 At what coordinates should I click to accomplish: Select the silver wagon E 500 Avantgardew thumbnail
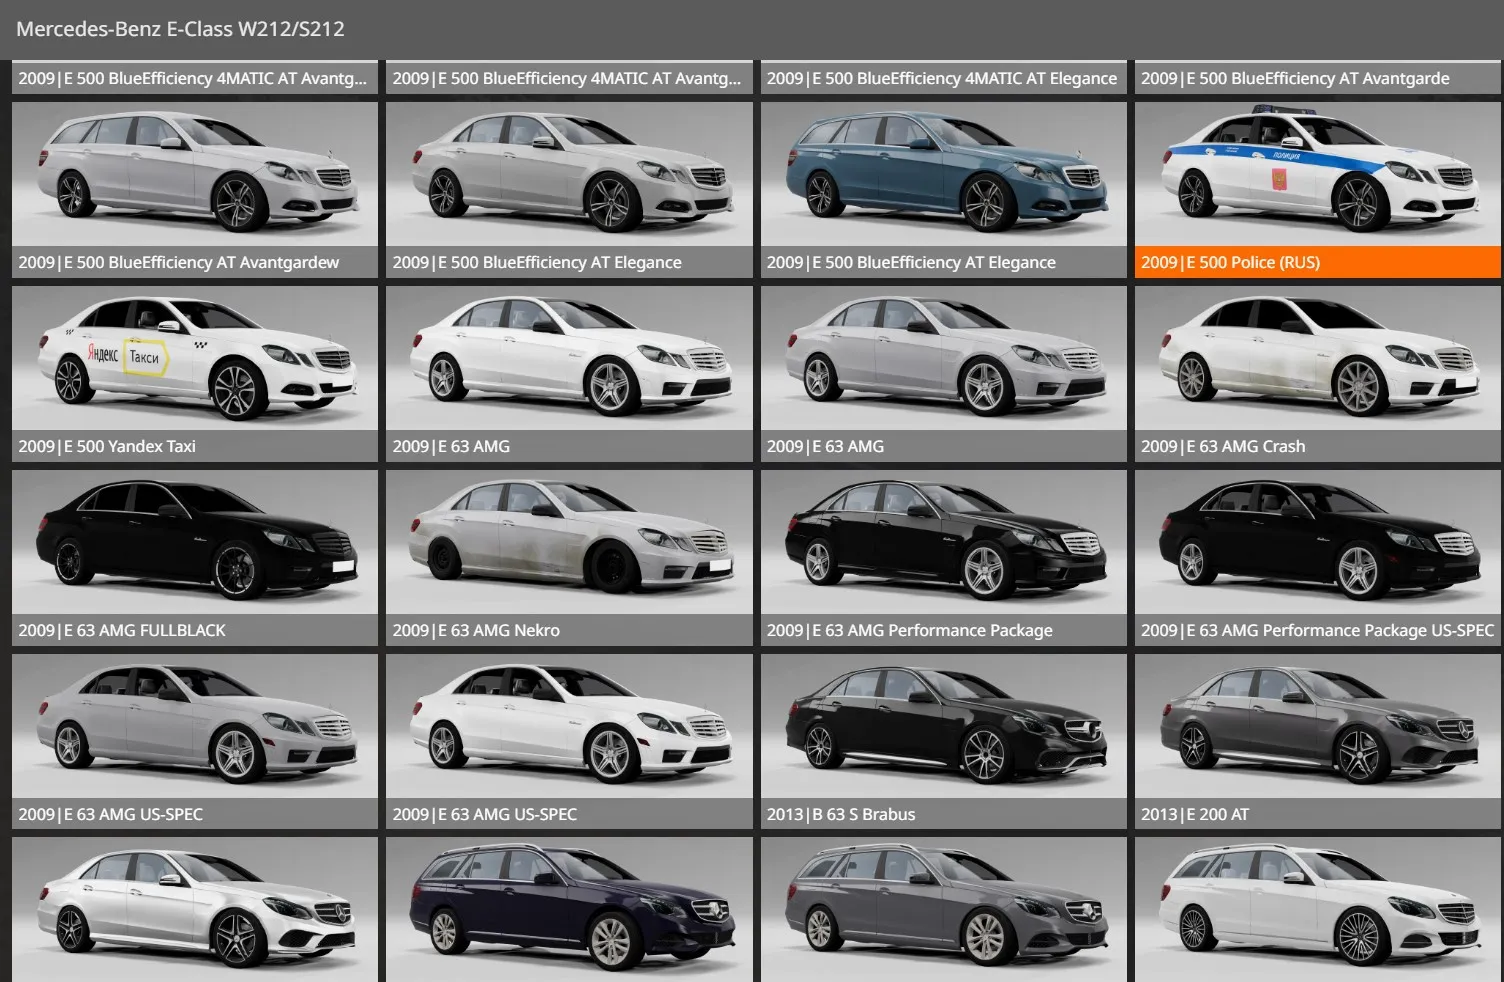pos(195,174)
